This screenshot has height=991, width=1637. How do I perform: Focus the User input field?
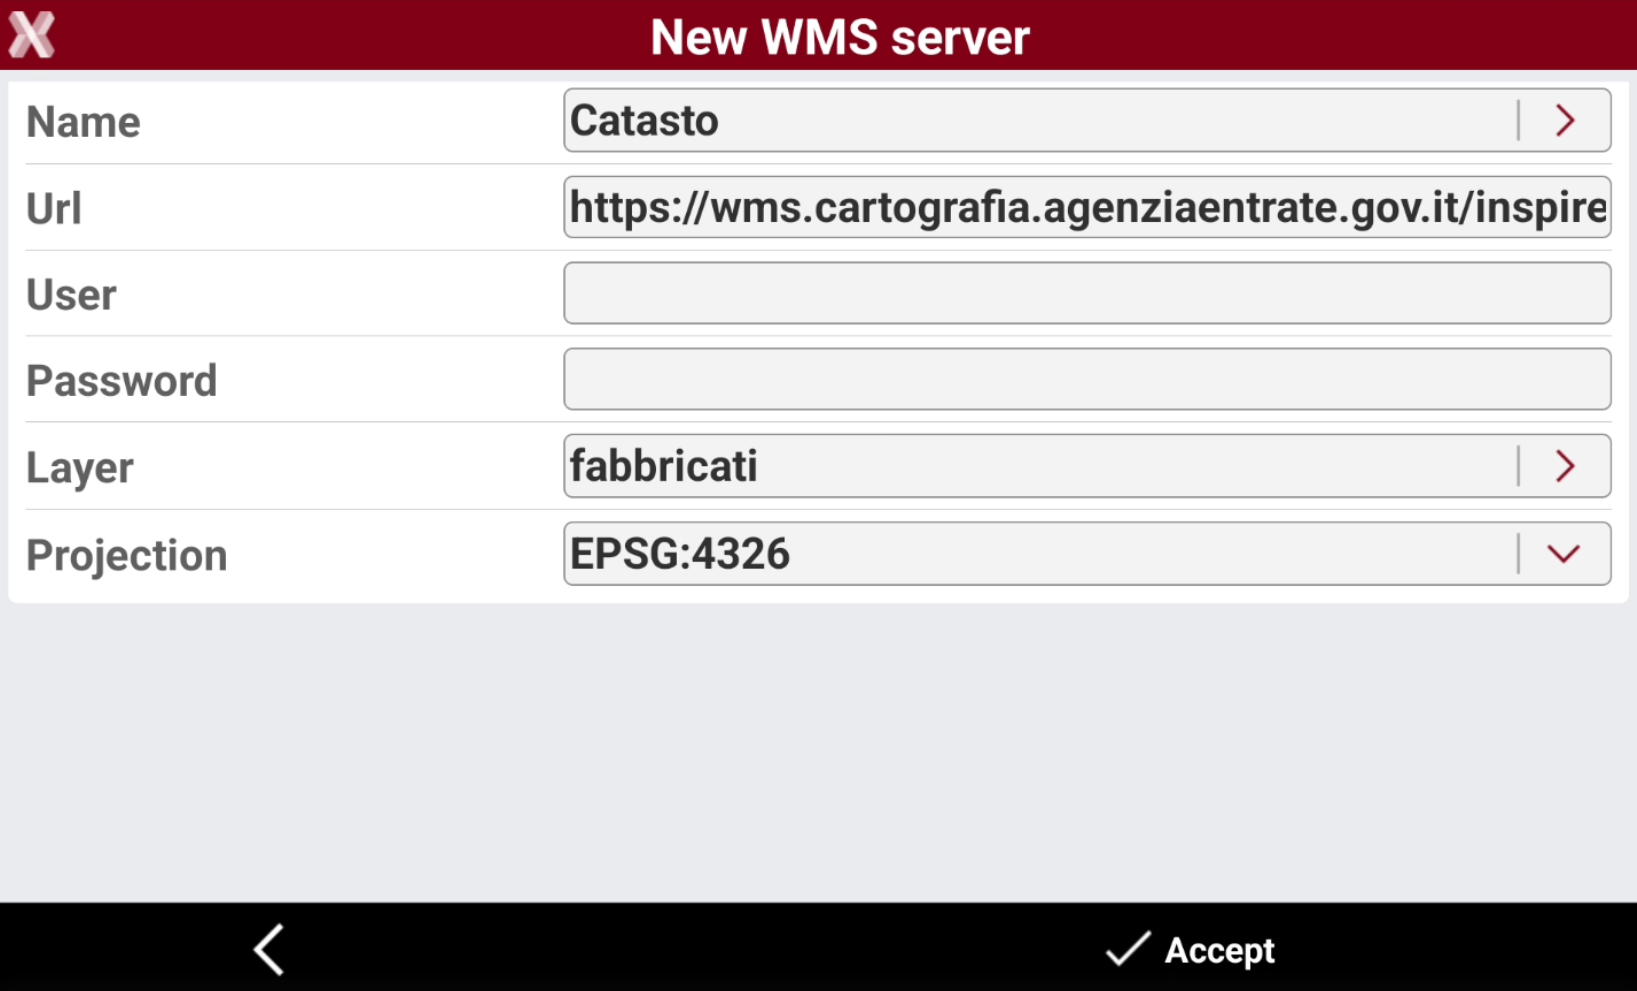point(1087,293)
